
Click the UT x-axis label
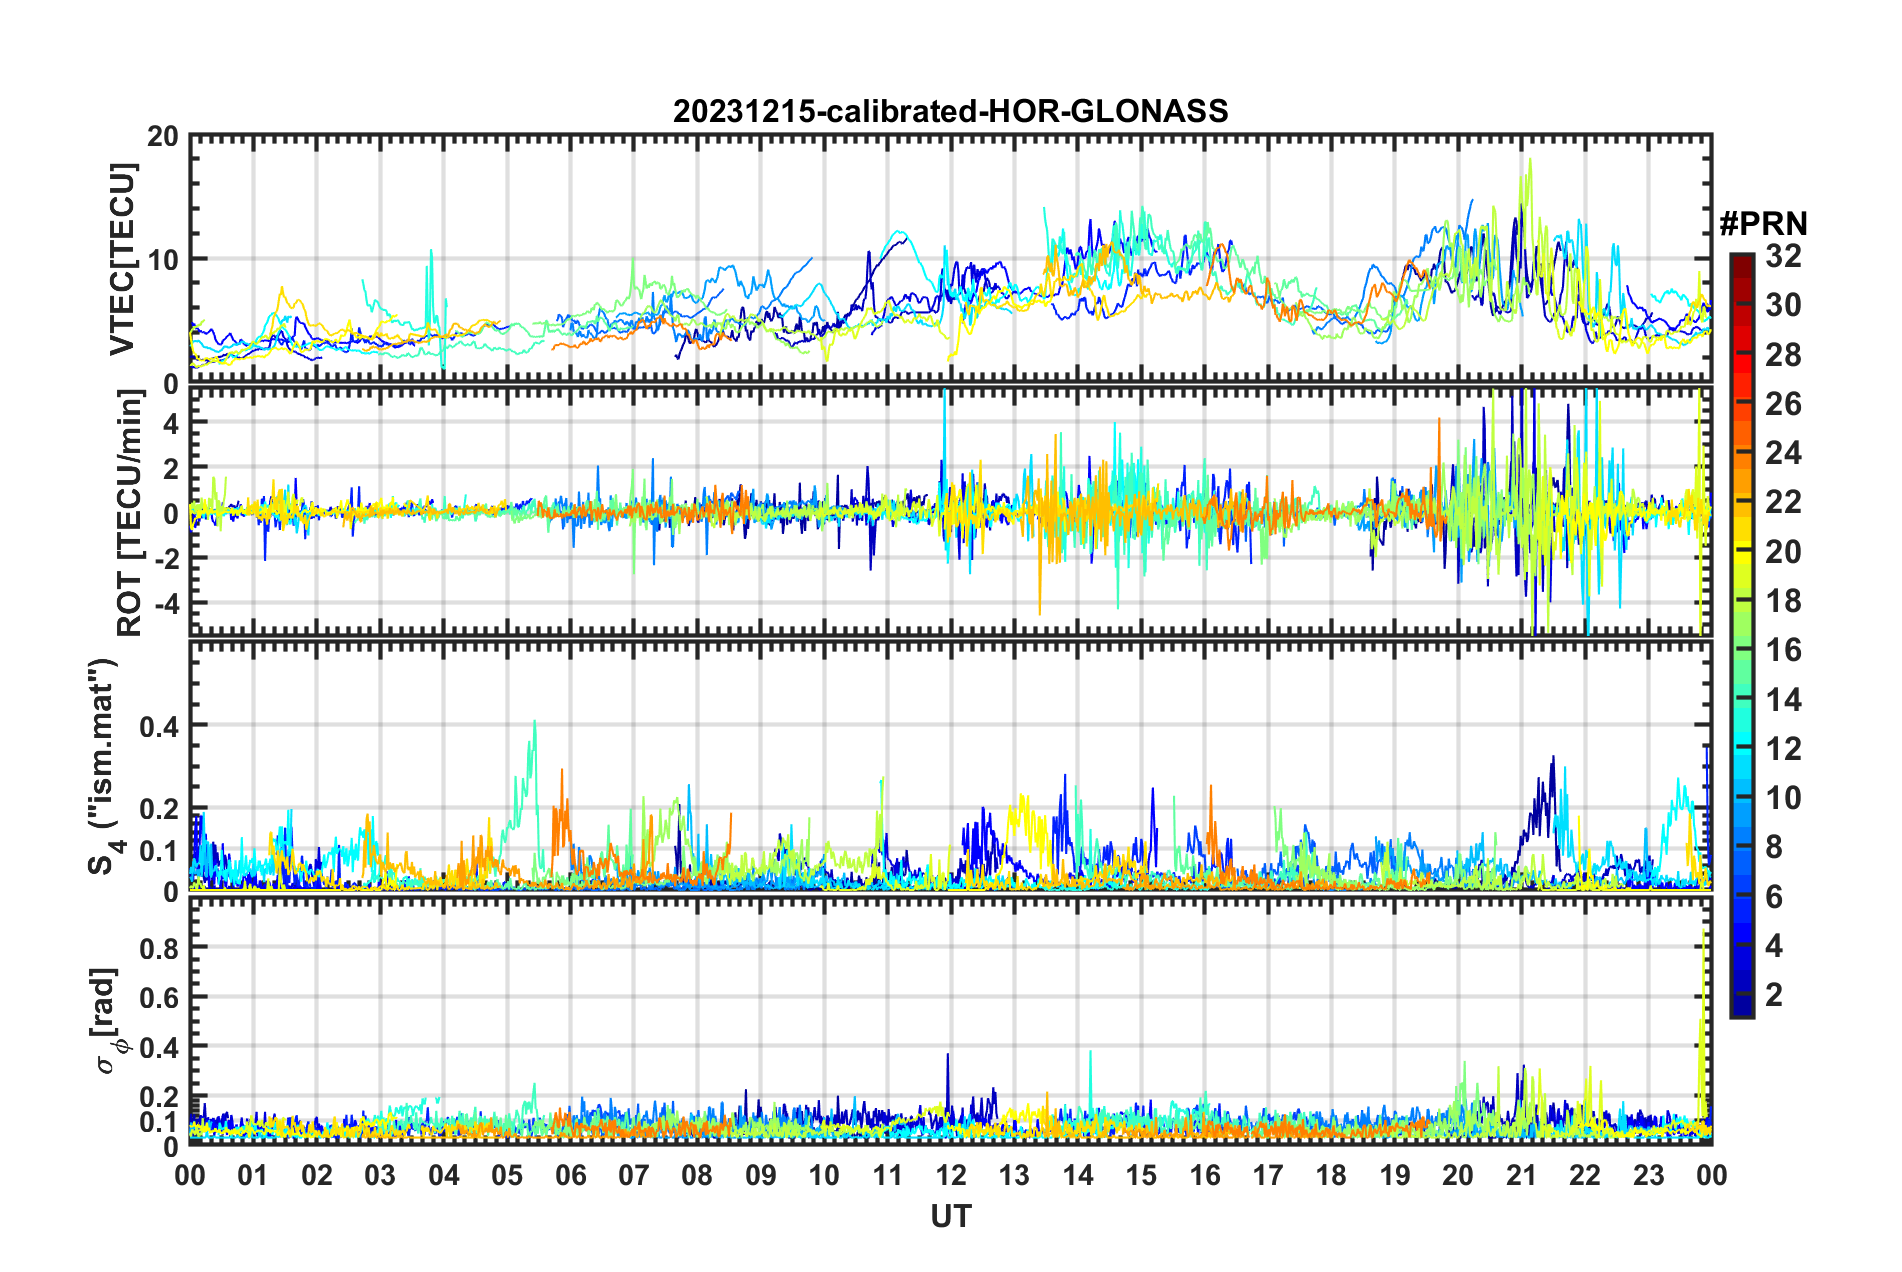[951, 1216]
